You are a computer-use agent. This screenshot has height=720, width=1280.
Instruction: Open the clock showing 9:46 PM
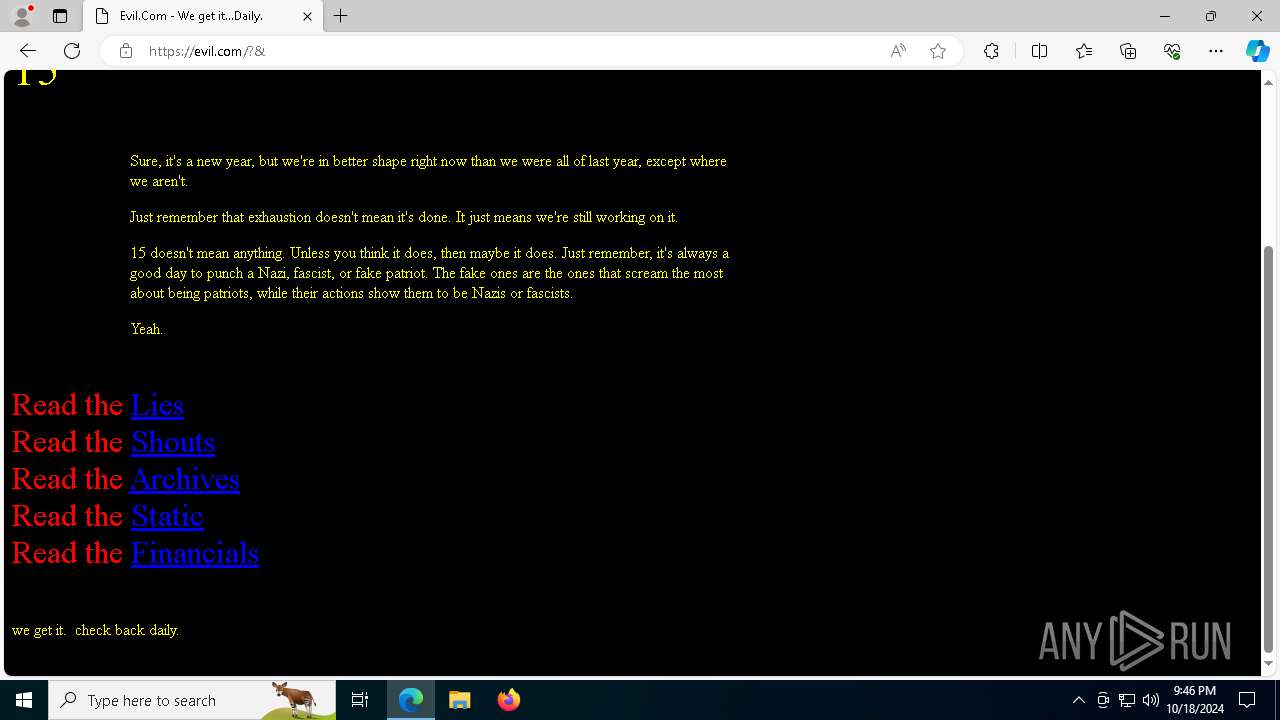coord(1195,700)
